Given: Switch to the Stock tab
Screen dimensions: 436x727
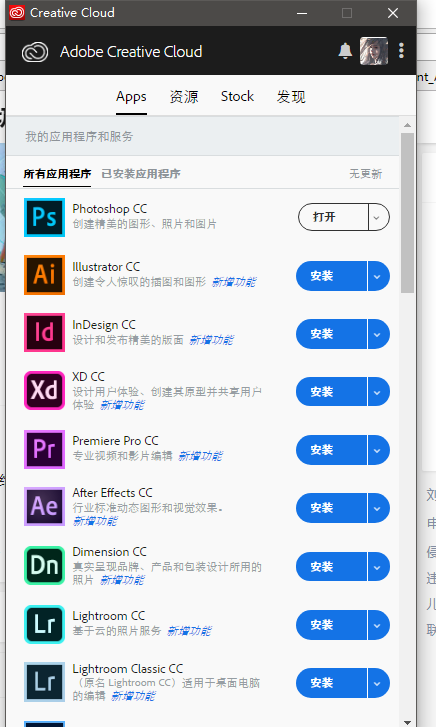Looking at the screenshot, I should [x=237, y=96].
